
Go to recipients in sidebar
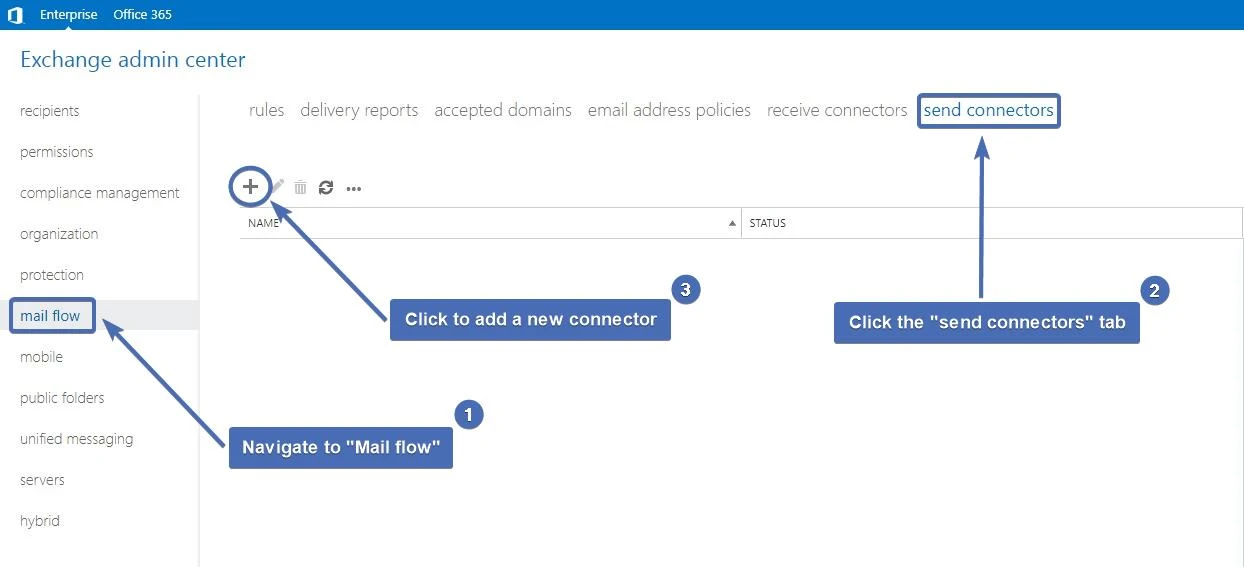[x=50, y=111]
